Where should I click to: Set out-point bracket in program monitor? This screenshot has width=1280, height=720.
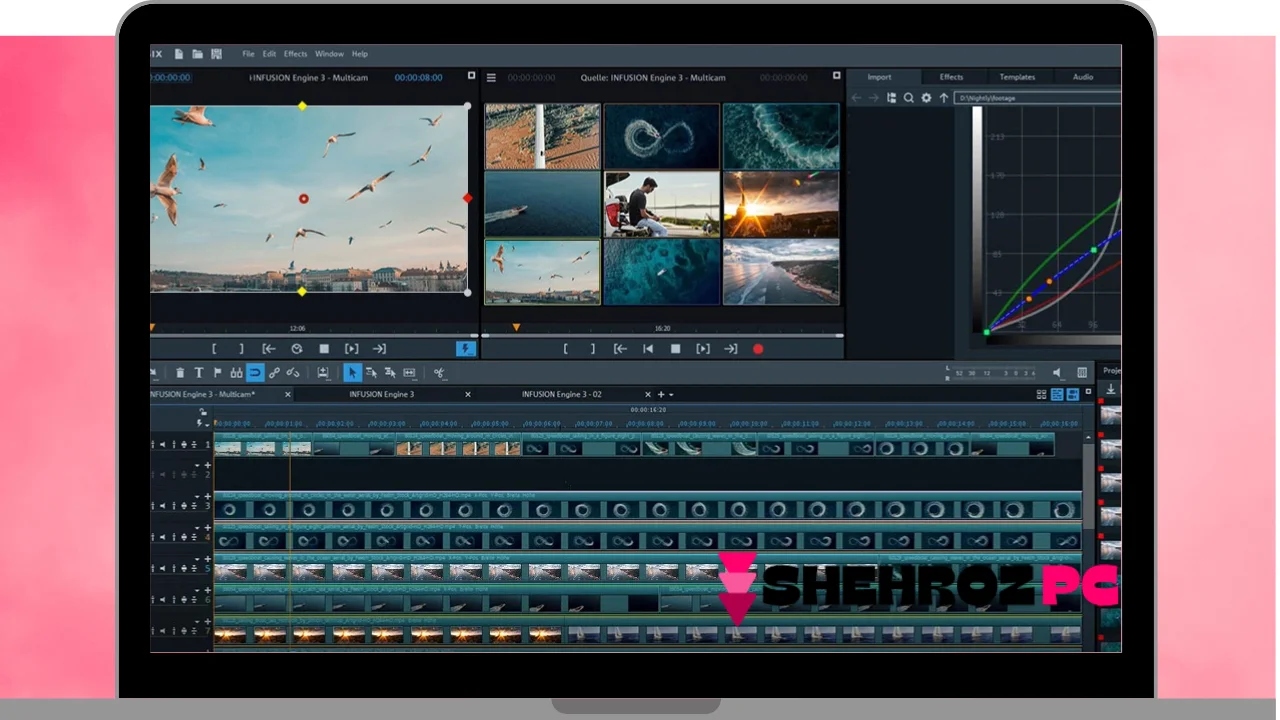point(241,349)
